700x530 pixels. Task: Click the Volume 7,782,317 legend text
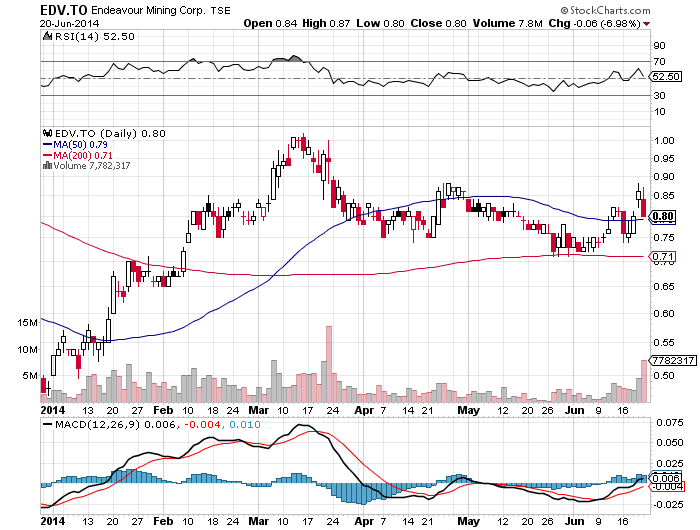point(92,166)
